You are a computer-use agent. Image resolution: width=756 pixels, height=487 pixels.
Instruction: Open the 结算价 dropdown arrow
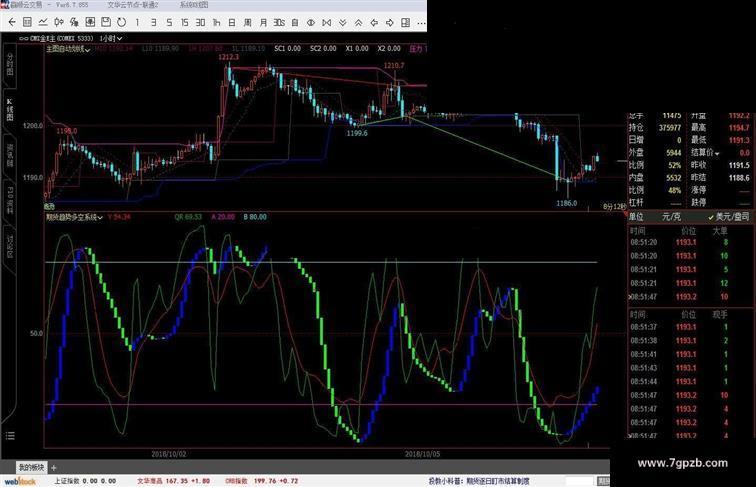717,153
